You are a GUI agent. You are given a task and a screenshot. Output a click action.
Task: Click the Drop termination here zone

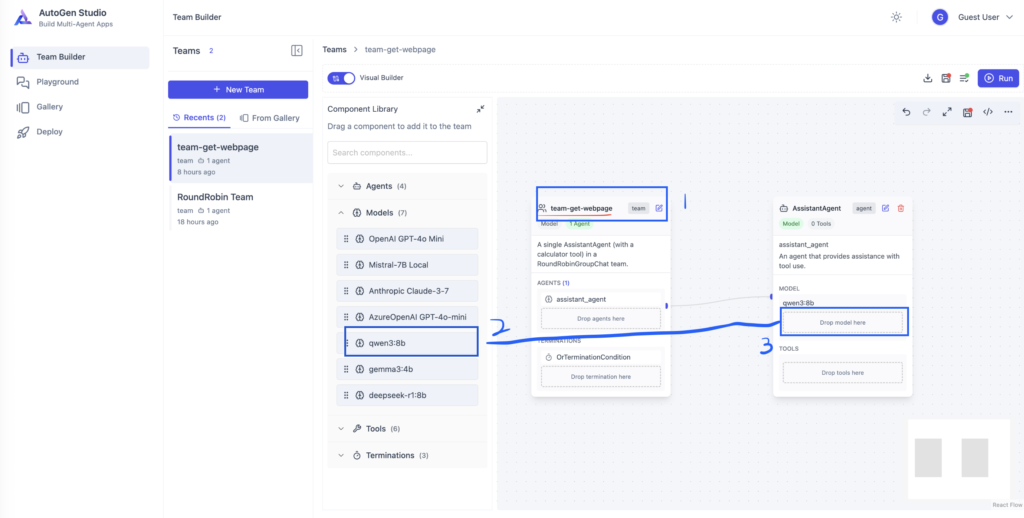[x=601, y=376]
